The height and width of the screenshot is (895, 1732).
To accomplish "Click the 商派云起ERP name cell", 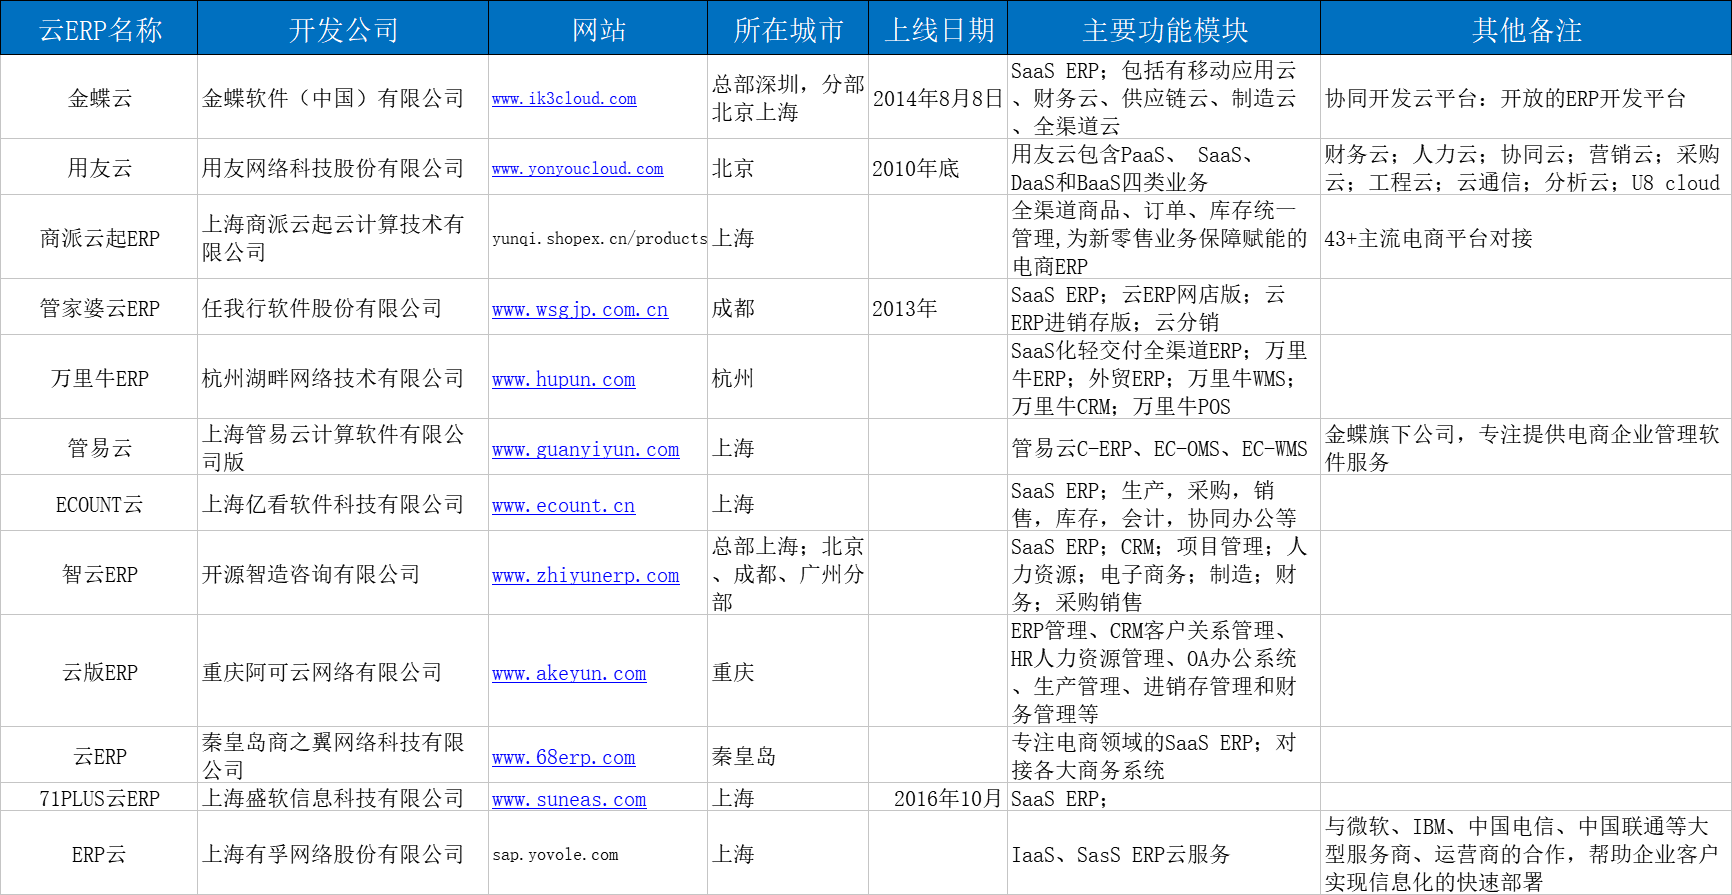I will [x=99, y=237].
